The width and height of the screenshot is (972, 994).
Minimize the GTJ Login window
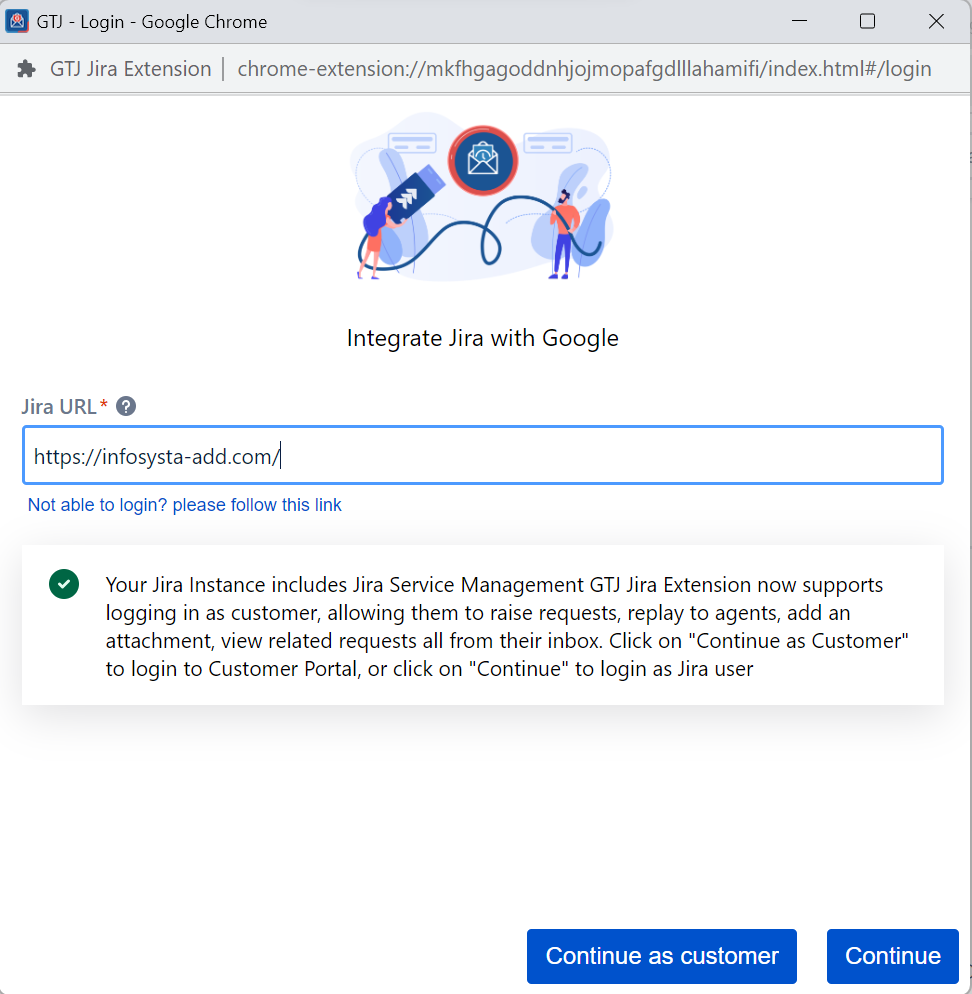pyautogui.click(x=799, y=21)
